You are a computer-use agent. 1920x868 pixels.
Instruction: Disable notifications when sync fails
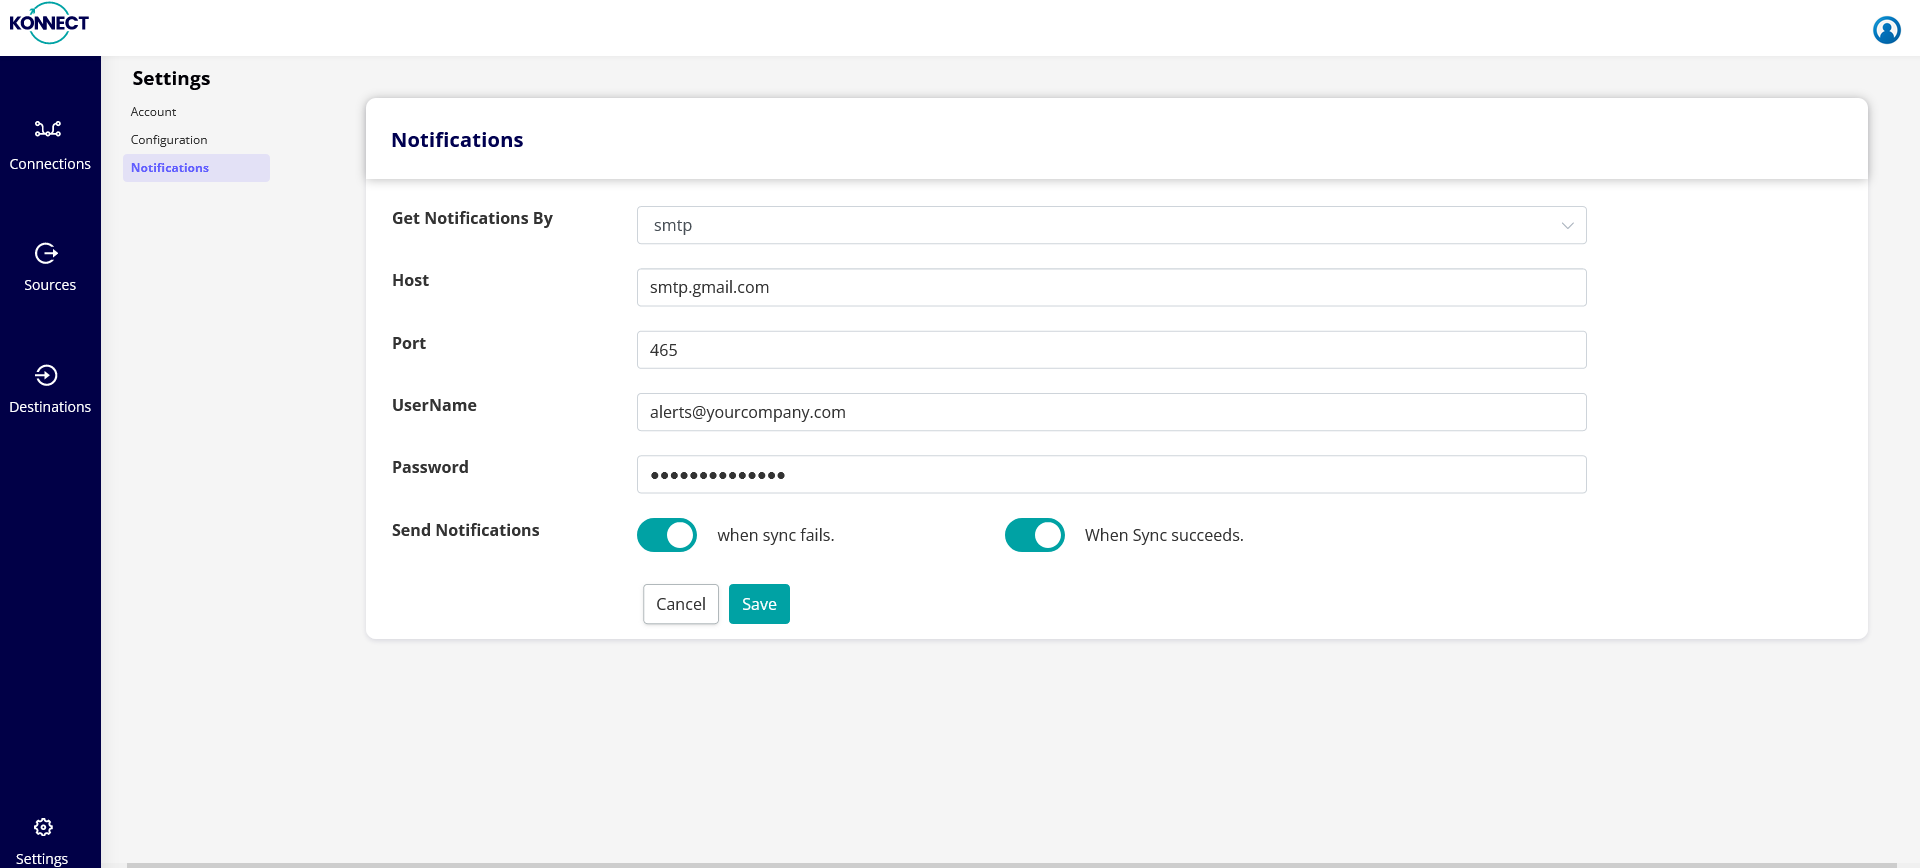click(667, 536)
